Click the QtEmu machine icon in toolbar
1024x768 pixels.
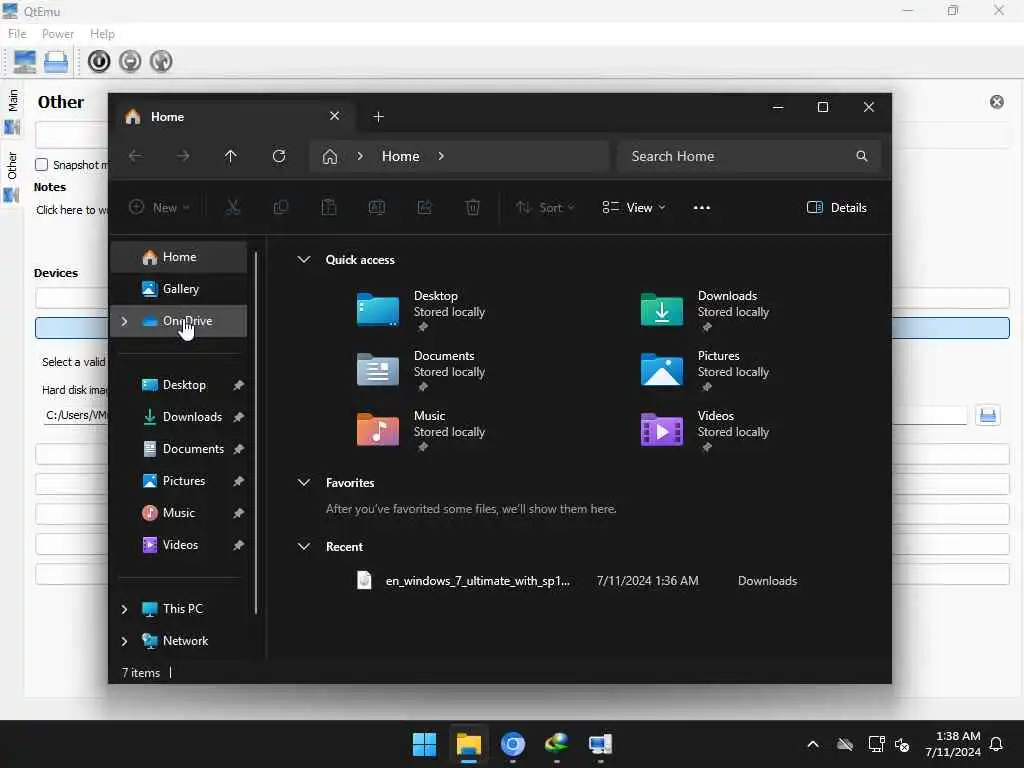tap(25, 61)
